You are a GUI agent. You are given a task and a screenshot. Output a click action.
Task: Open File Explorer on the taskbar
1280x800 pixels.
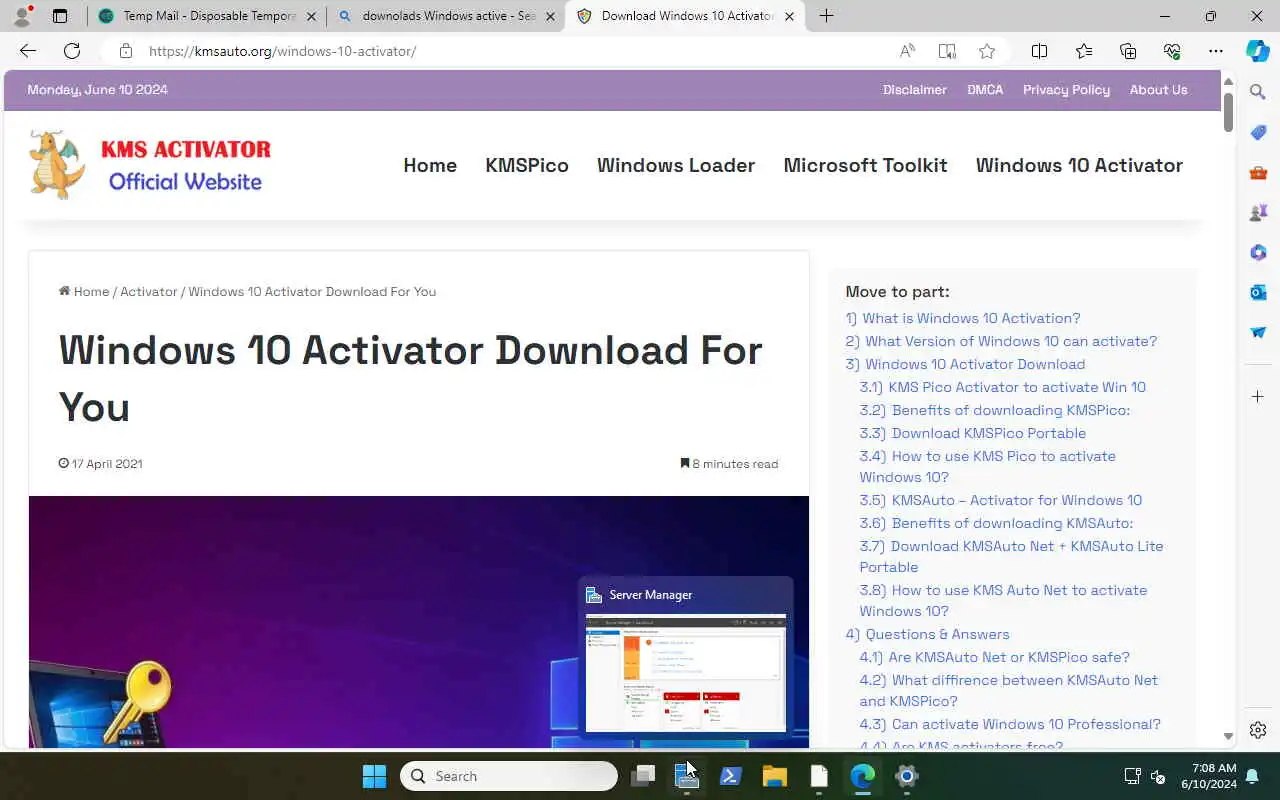point(775,776)
